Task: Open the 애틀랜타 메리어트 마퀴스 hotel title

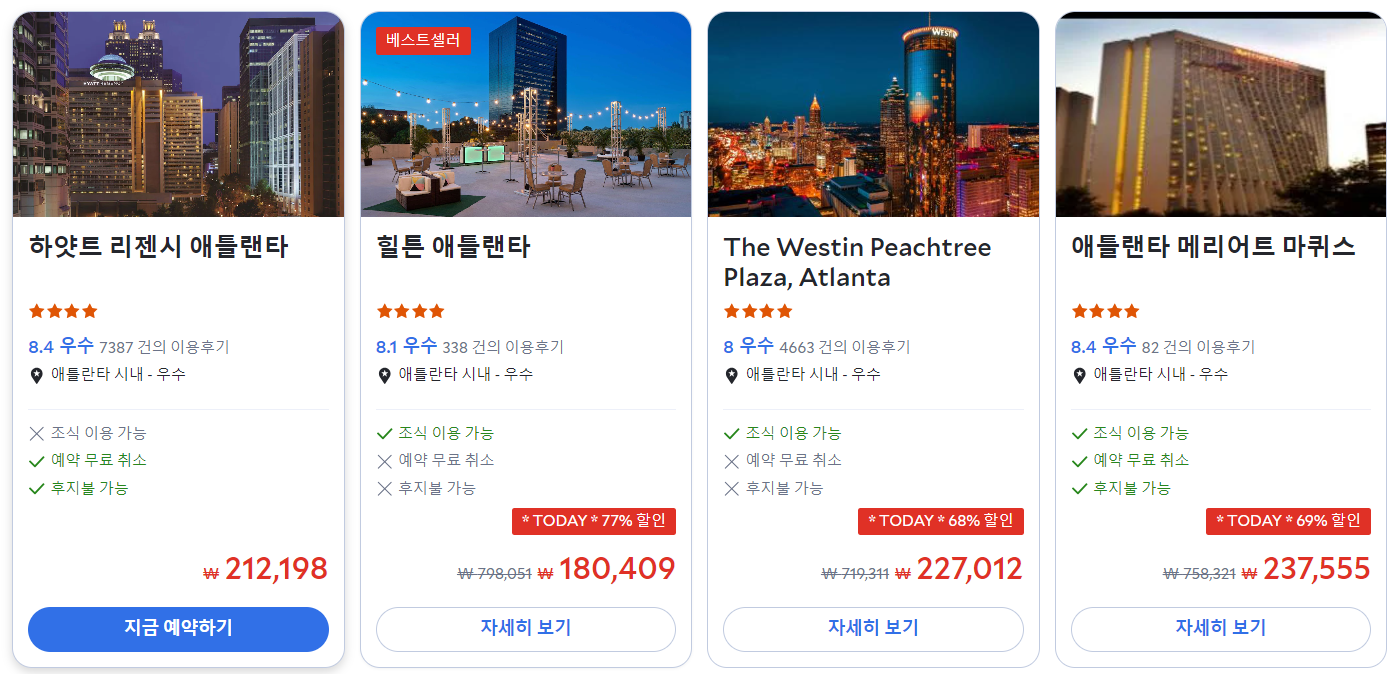Action: 1213,247
